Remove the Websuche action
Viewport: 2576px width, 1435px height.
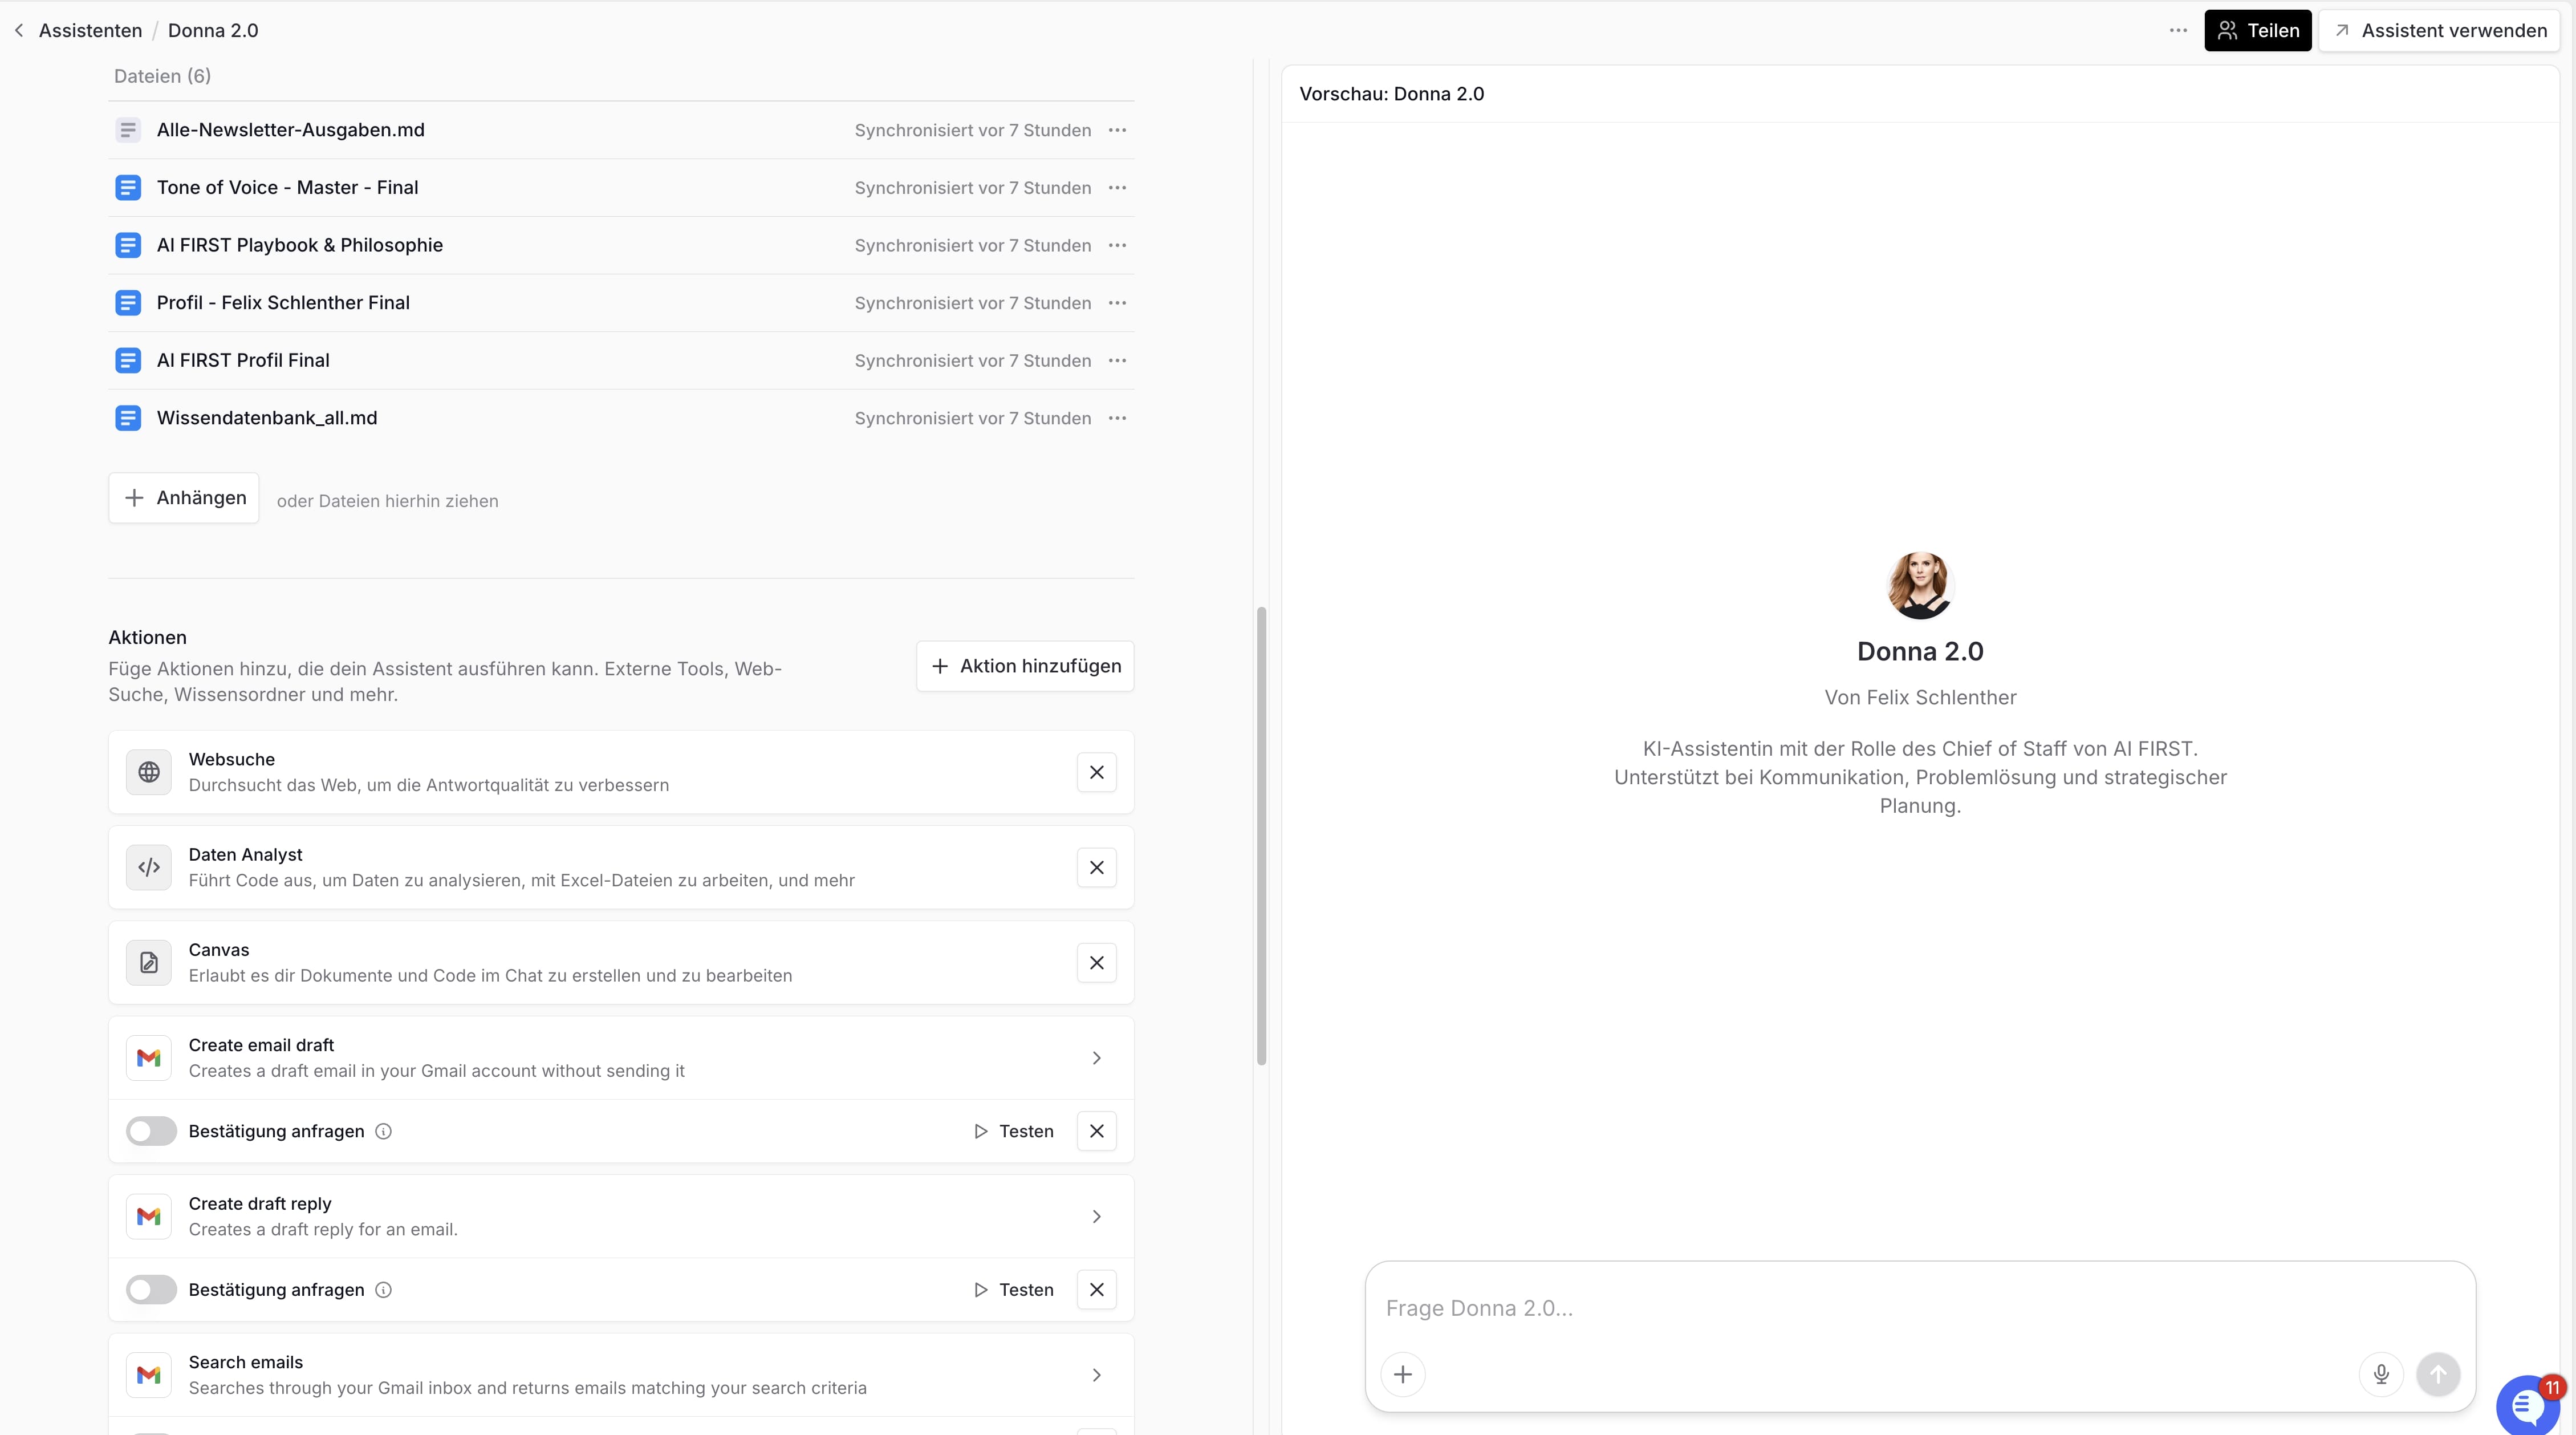click(x=1096, y=772)
